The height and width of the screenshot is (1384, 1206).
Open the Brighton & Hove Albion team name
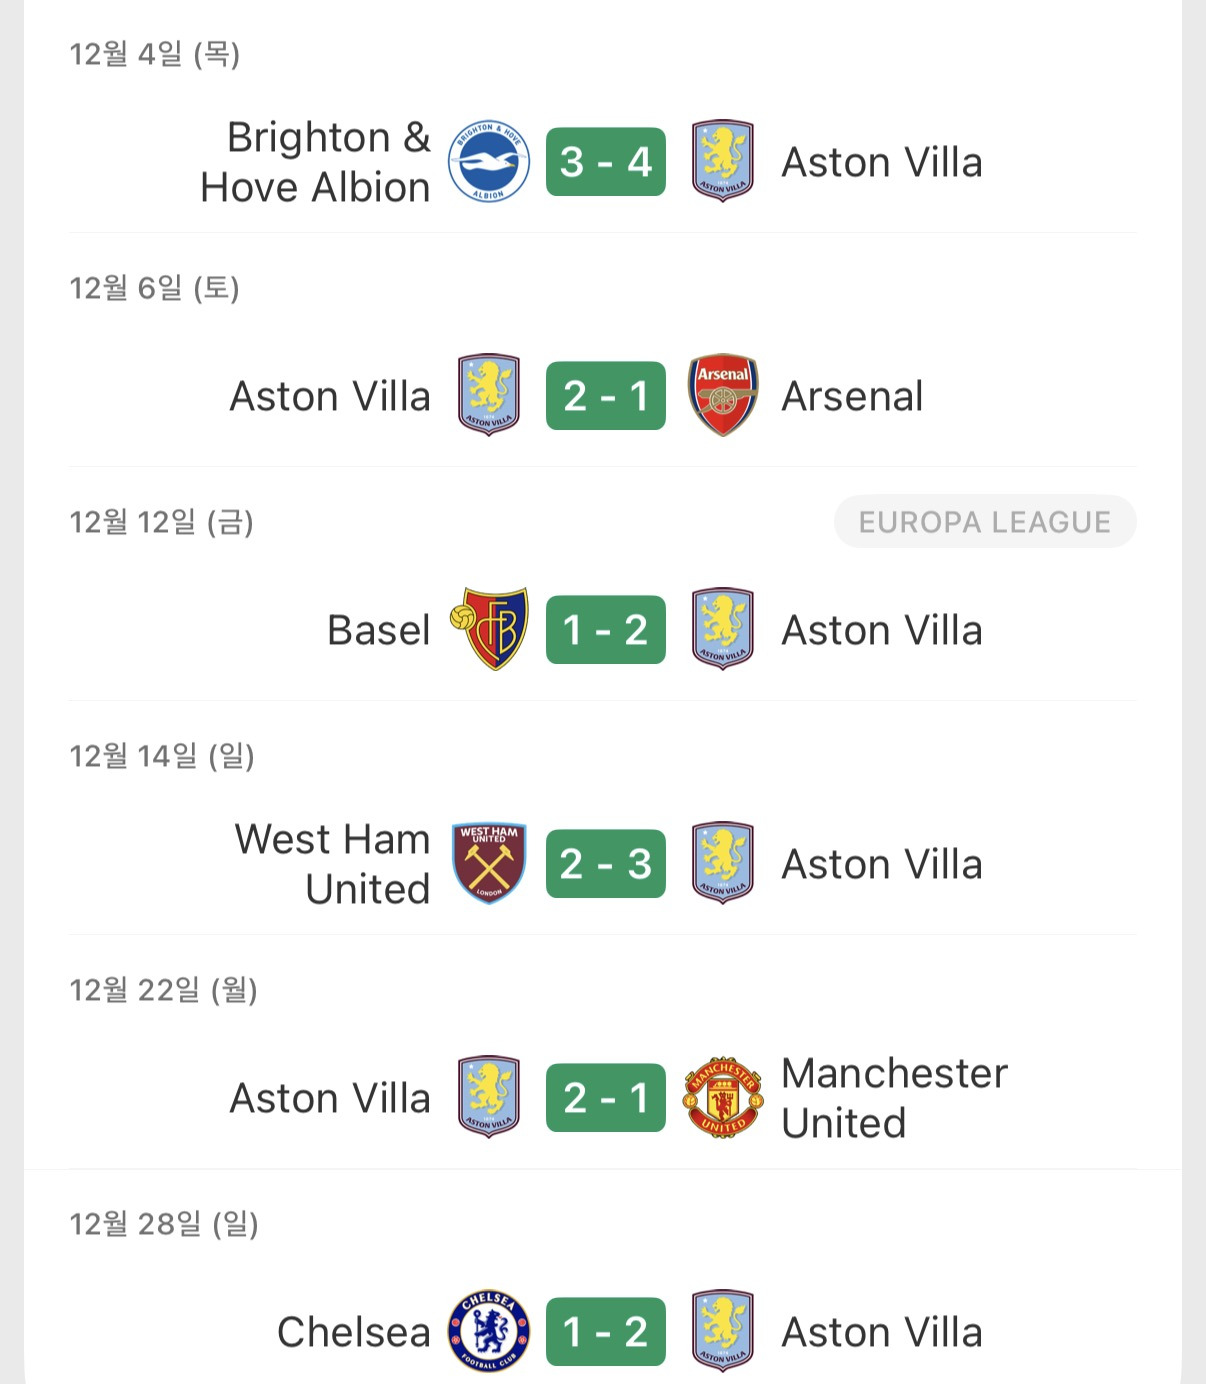[315, 162]
